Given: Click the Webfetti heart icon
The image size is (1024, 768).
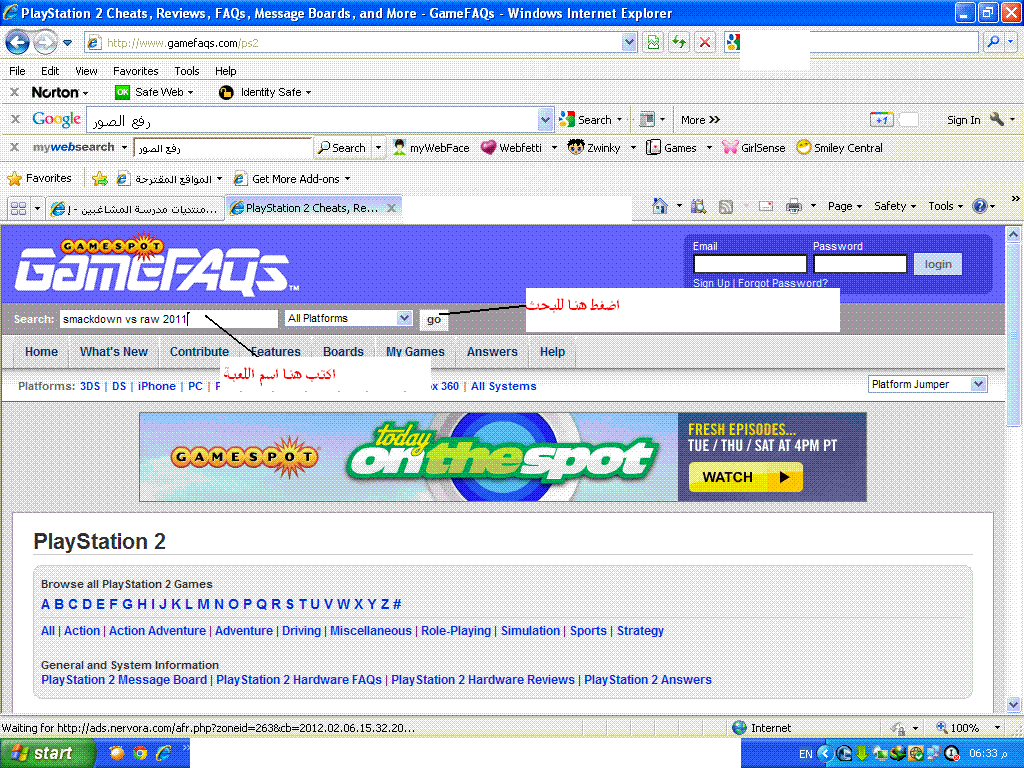Looking at the screenshot, I should tap(488, 148).
